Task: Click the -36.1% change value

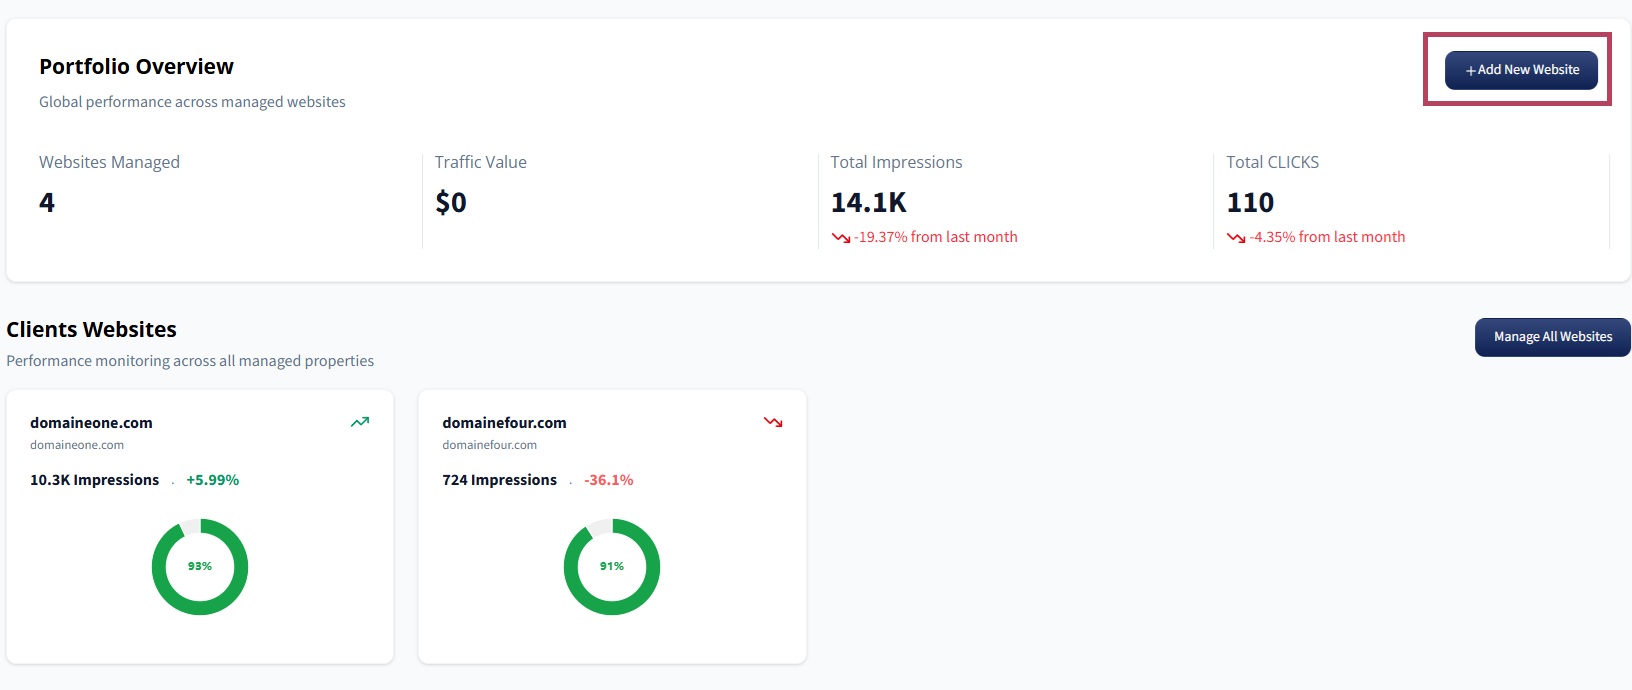Action: pyautogui.click(x=608, y=480)
